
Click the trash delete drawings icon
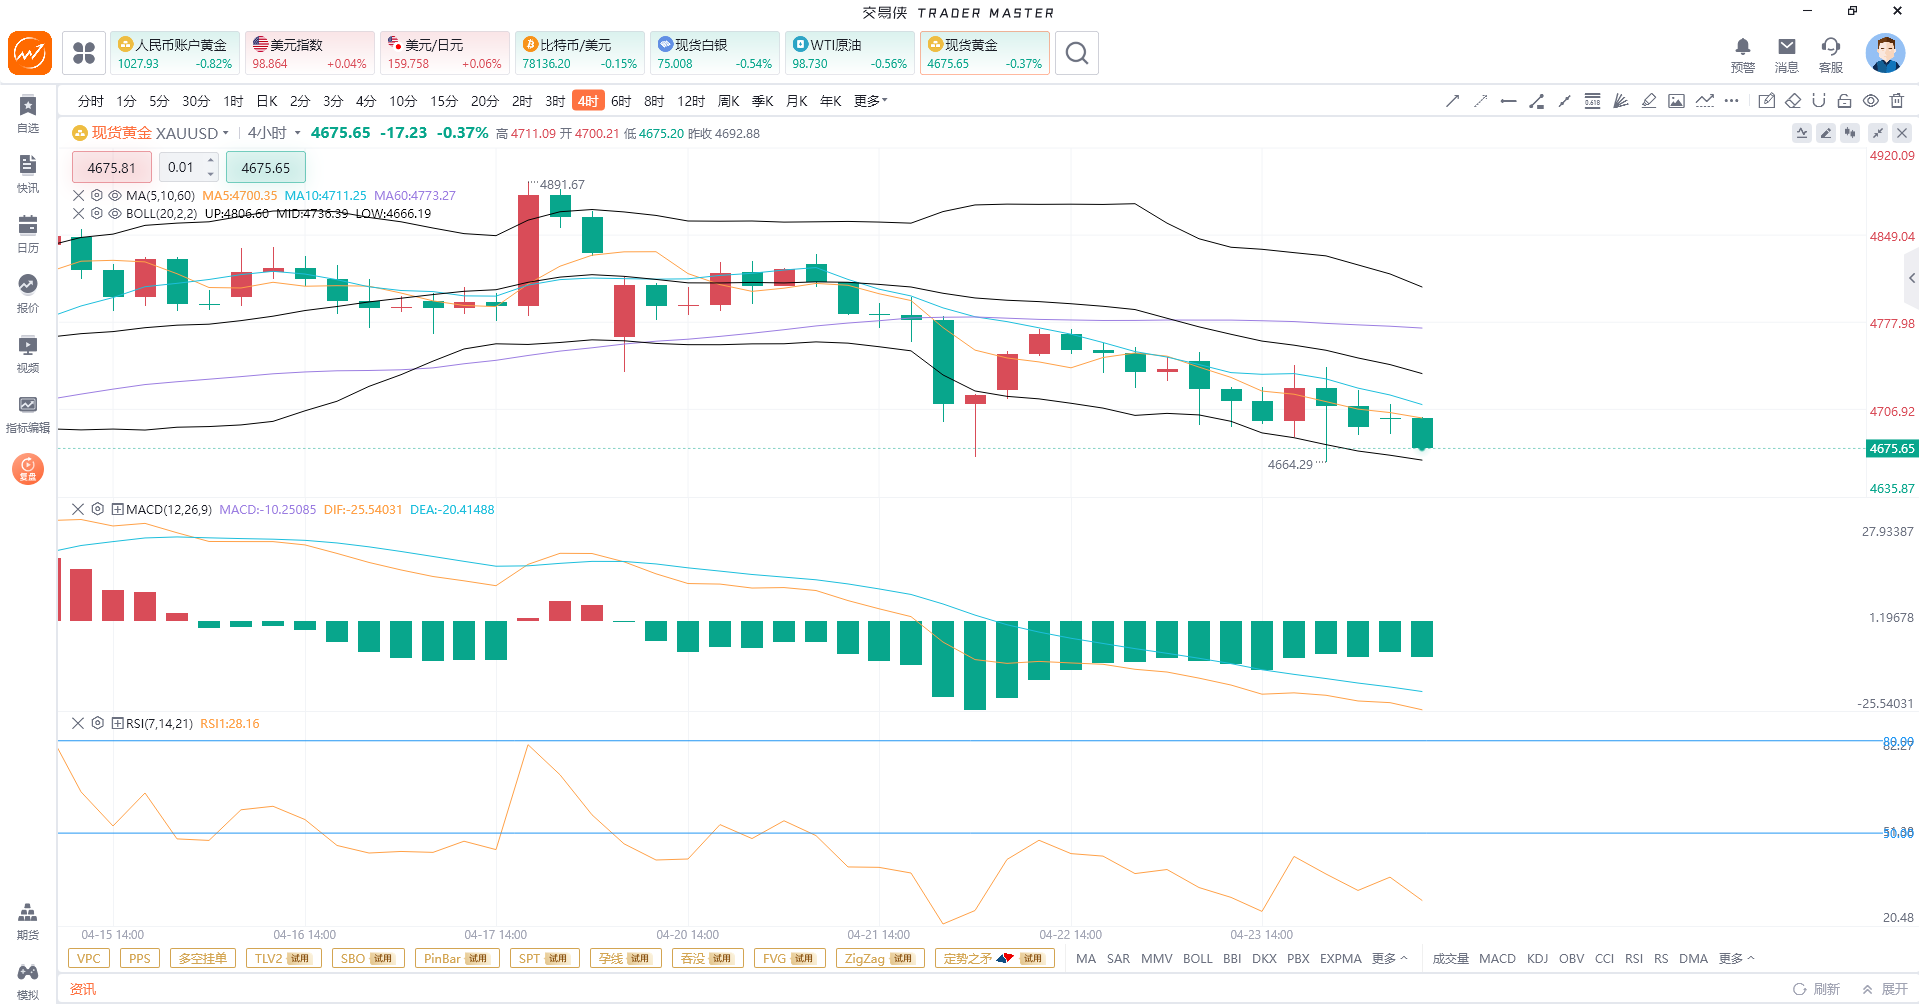point(1897,101)
